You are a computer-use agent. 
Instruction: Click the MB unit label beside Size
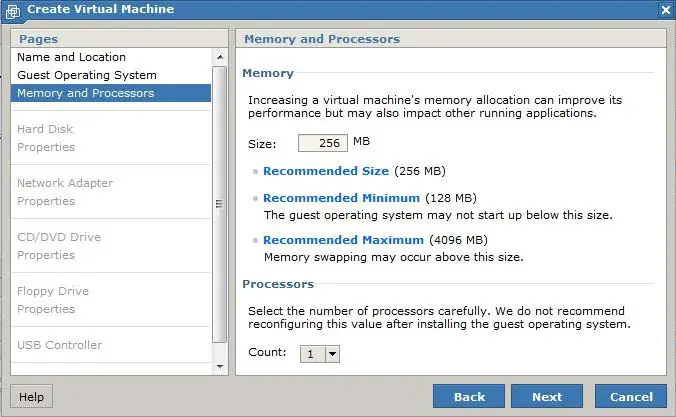pyautogui.click(x=361, y=141)
